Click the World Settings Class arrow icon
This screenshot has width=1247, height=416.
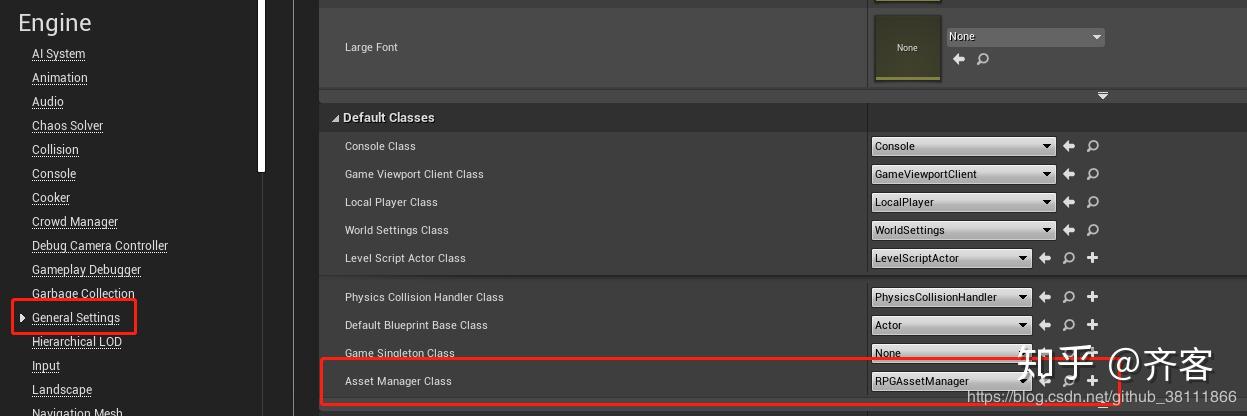tap(1069, 230)
